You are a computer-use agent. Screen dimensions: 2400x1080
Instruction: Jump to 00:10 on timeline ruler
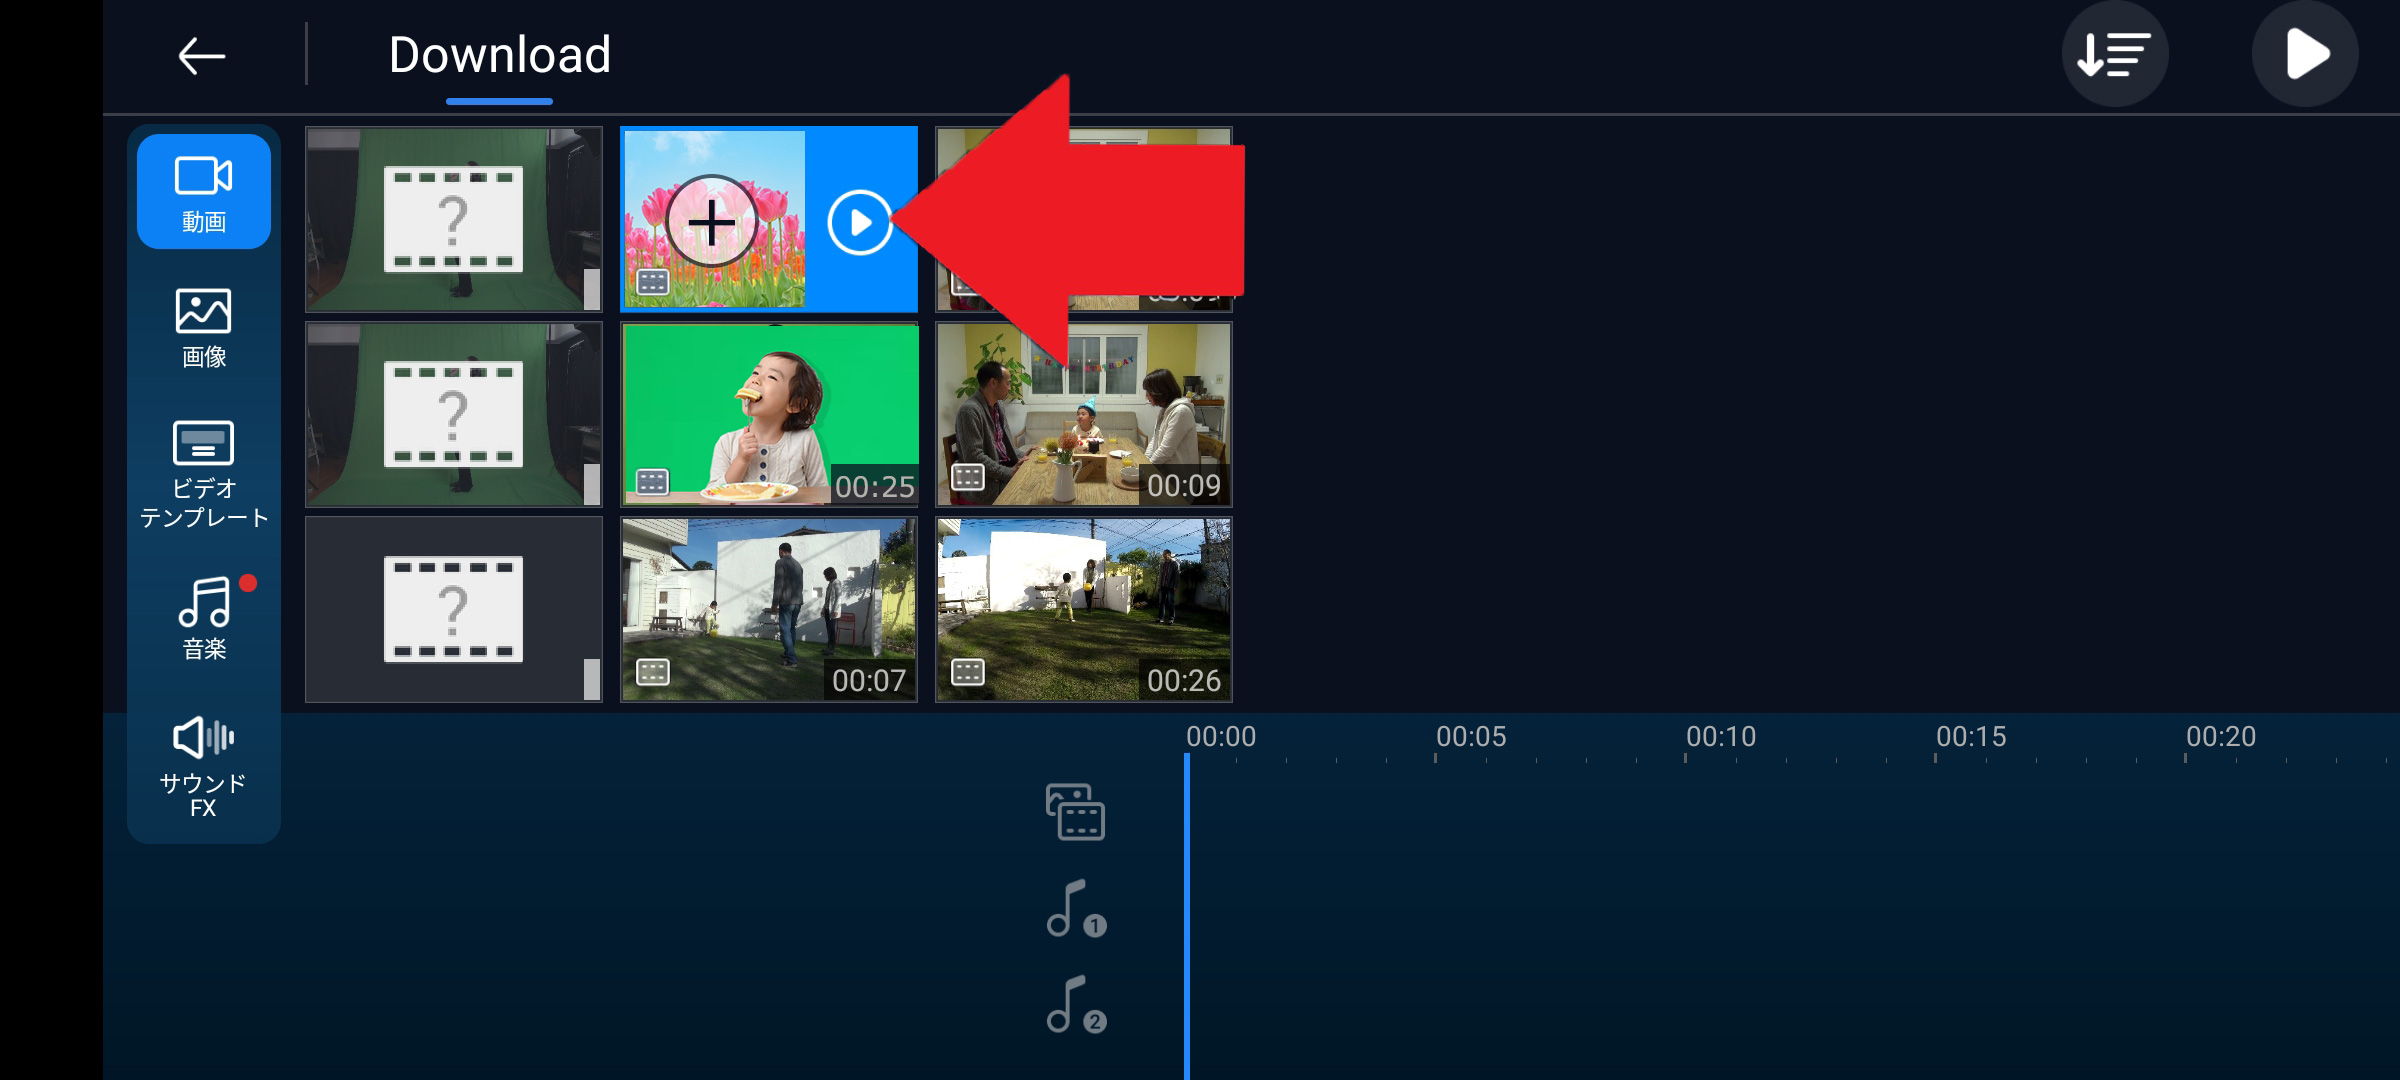(x=1720, y=737)
